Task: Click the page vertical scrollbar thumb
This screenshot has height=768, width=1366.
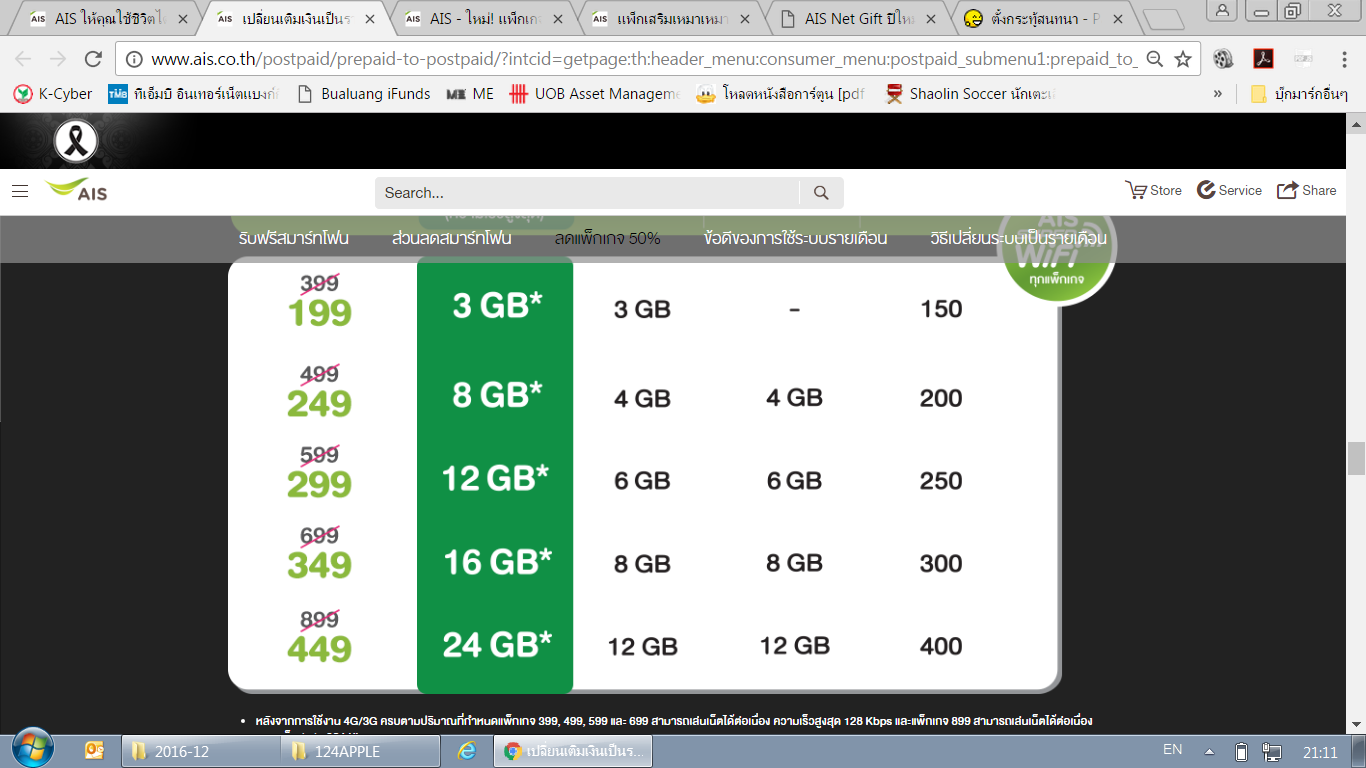Action: 1357,459
